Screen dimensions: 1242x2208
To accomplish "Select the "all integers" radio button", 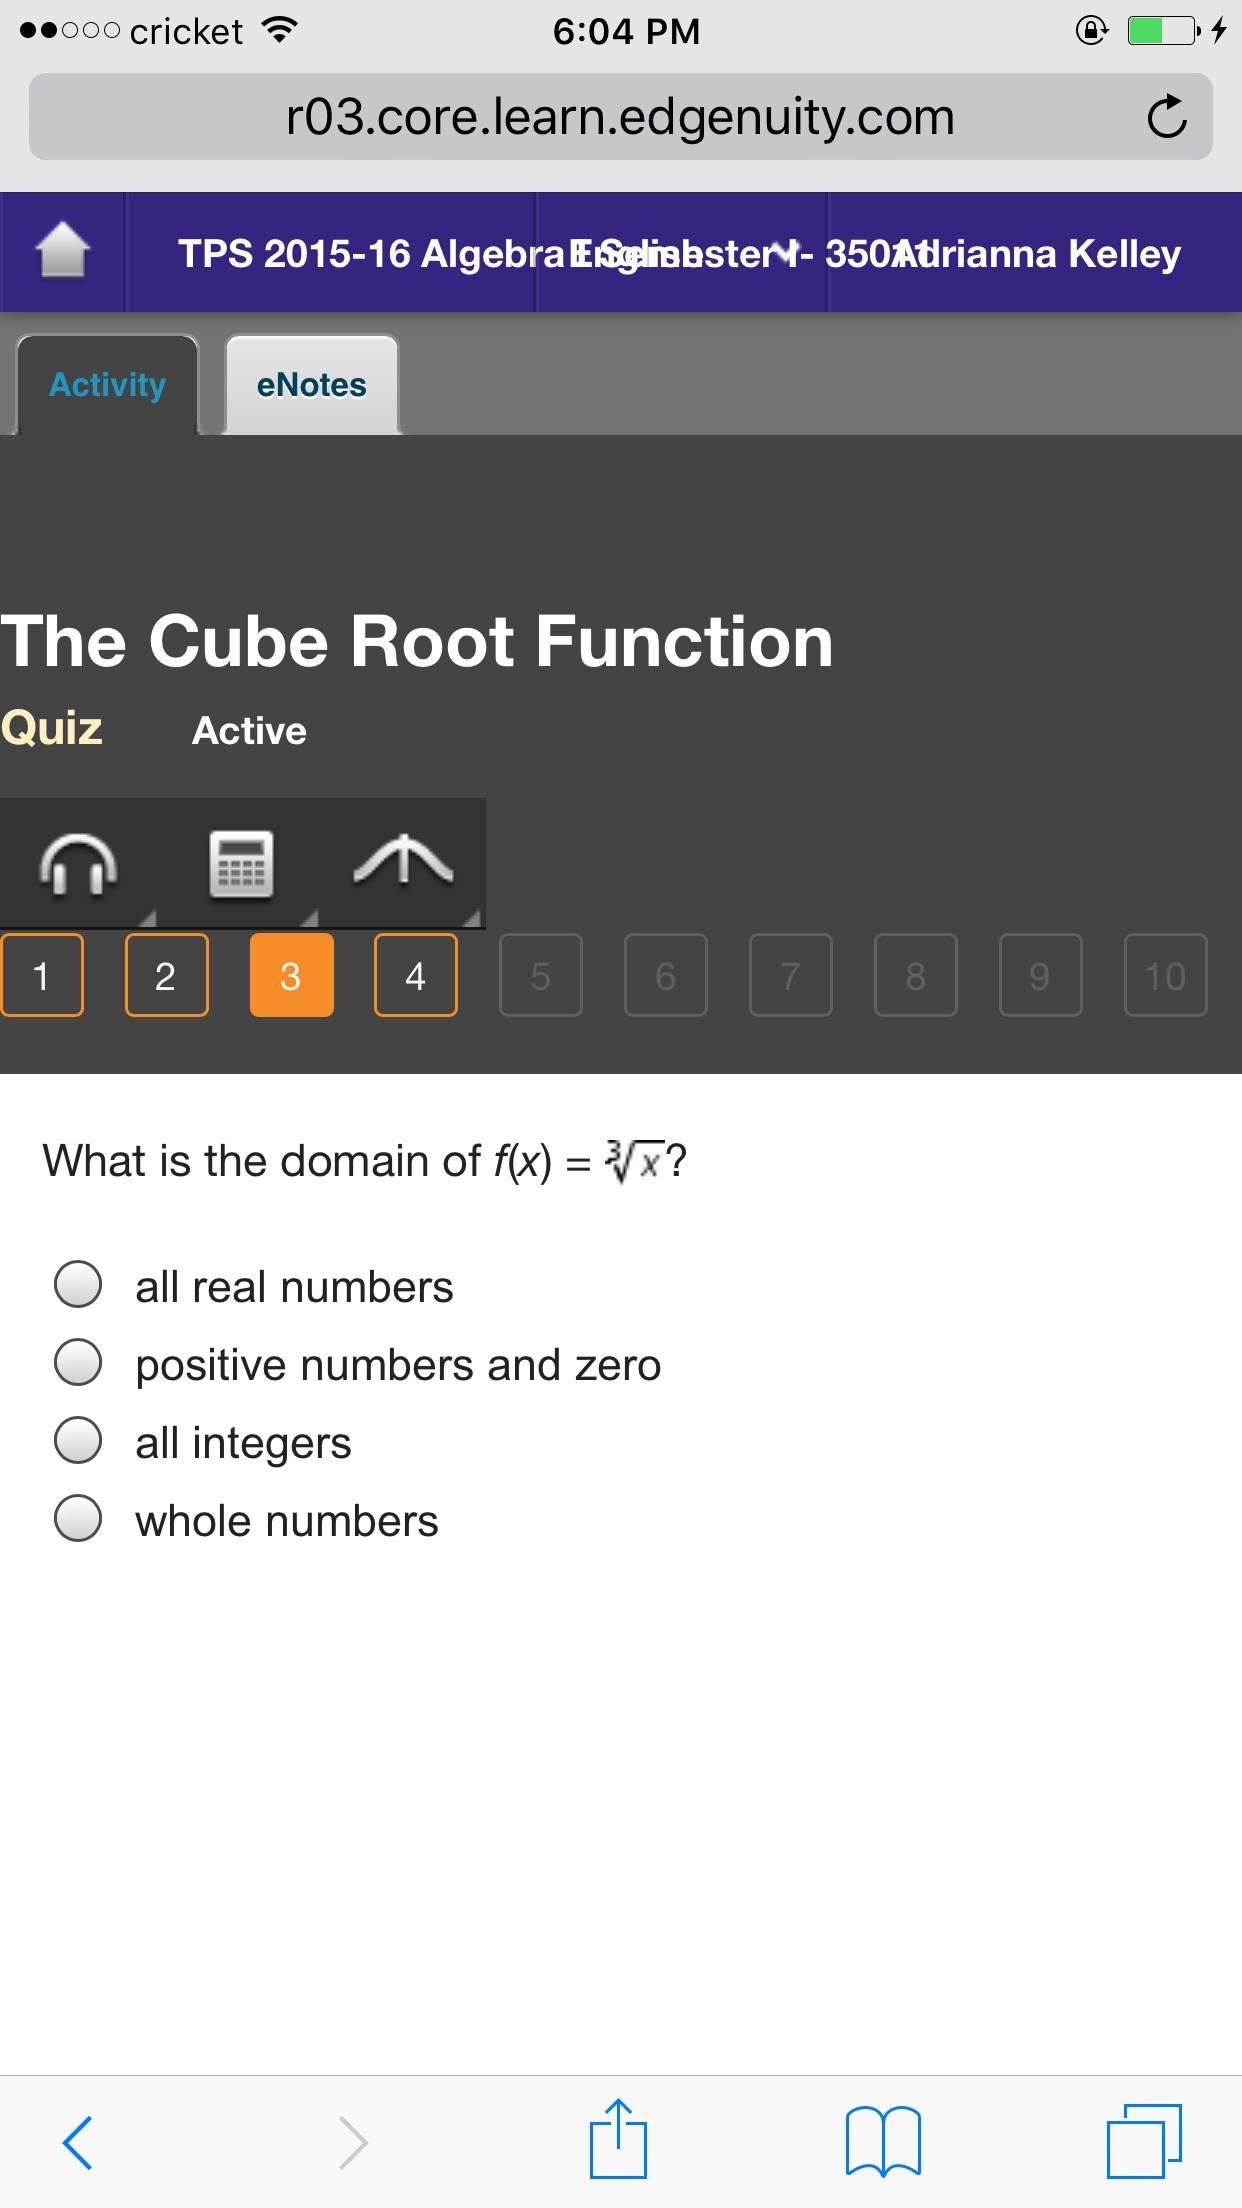I will pos(78,1441).
